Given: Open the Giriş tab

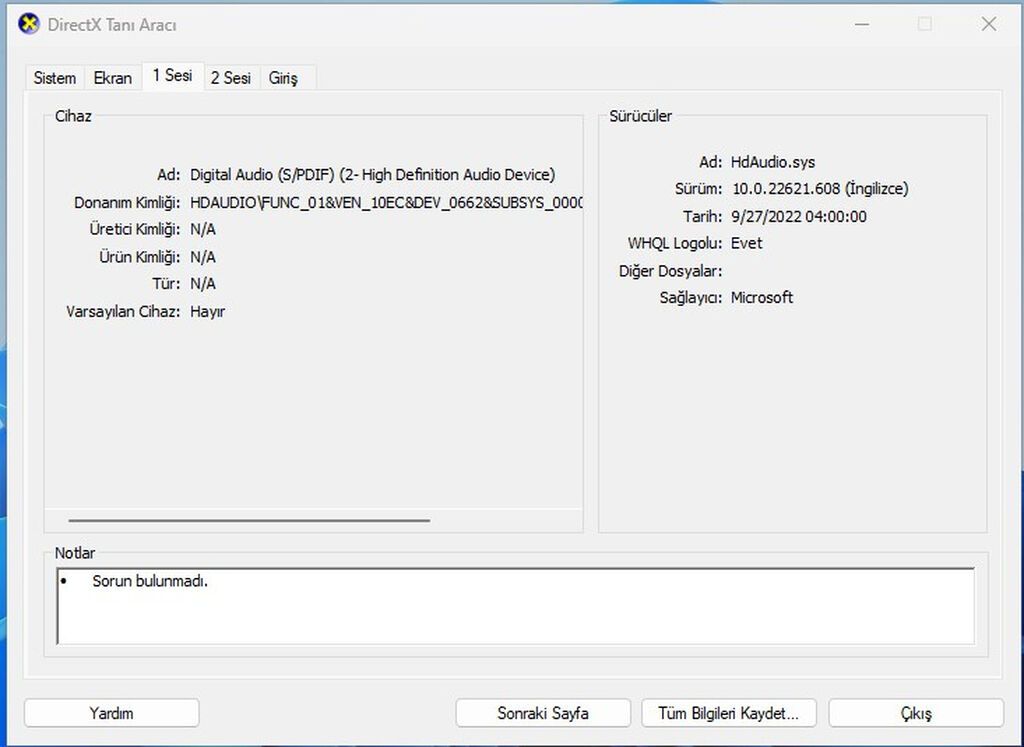Looking at the screenshot, I should coord(283,78).
